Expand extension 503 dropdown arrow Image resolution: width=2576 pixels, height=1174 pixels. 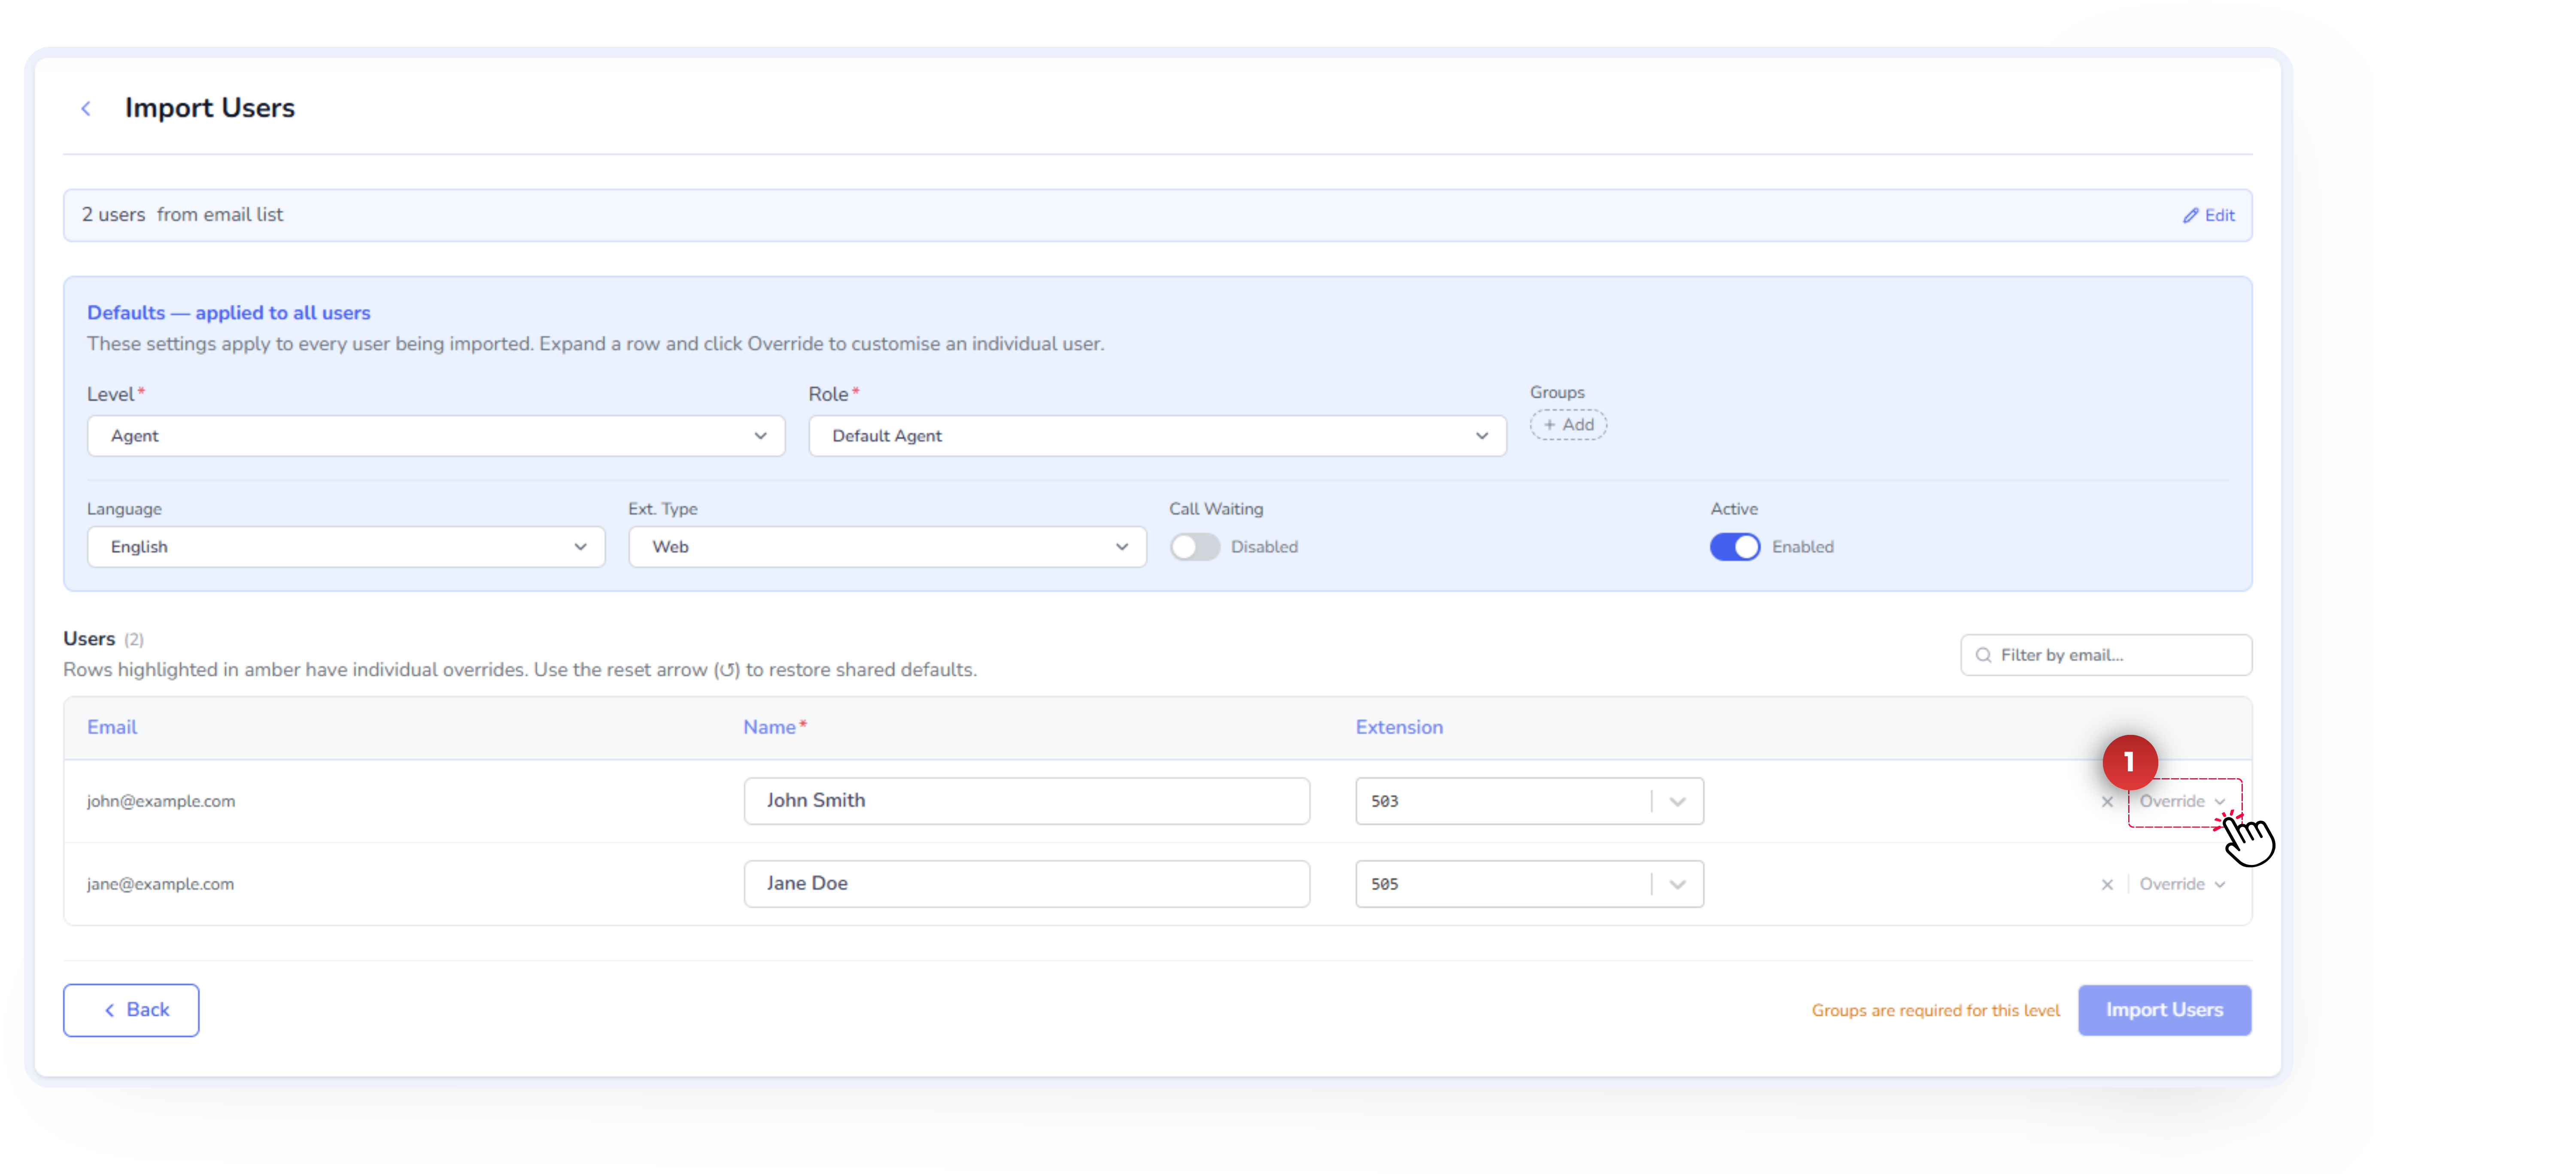(1677, 801)
